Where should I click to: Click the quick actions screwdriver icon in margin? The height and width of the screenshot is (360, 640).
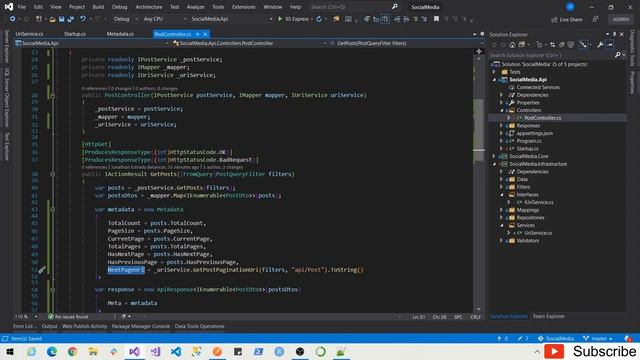42,270
